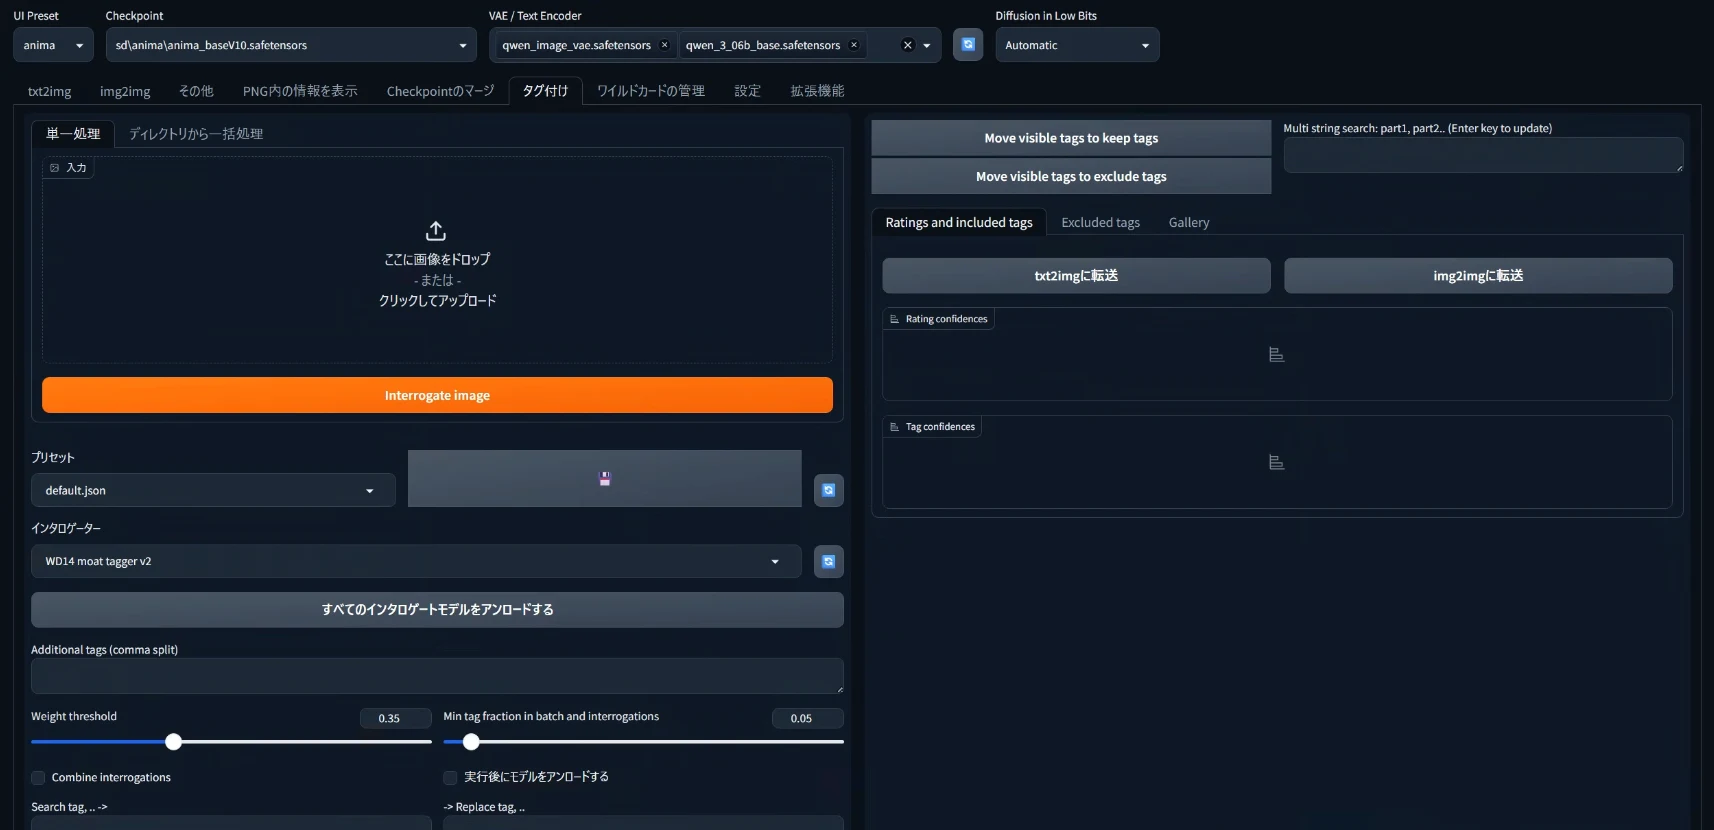The image size is (1714, 830).
Task: Click the Min tag fraction value box 0.05
Action: (x=807, y=718)
